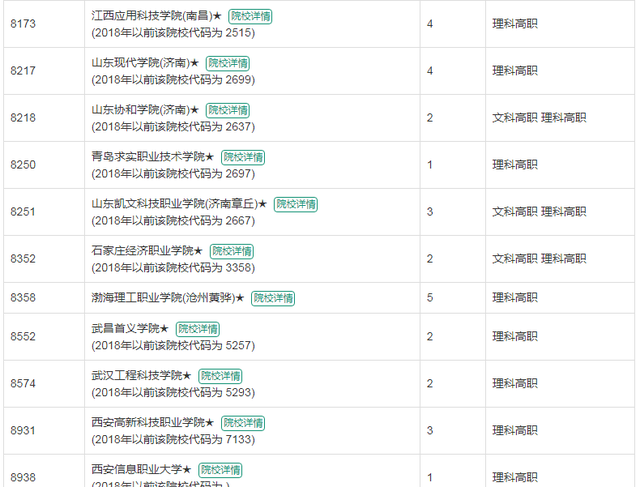Click 理科高职 in row 8574
This screenshot has height=487, width=640.
click(515, 383)
